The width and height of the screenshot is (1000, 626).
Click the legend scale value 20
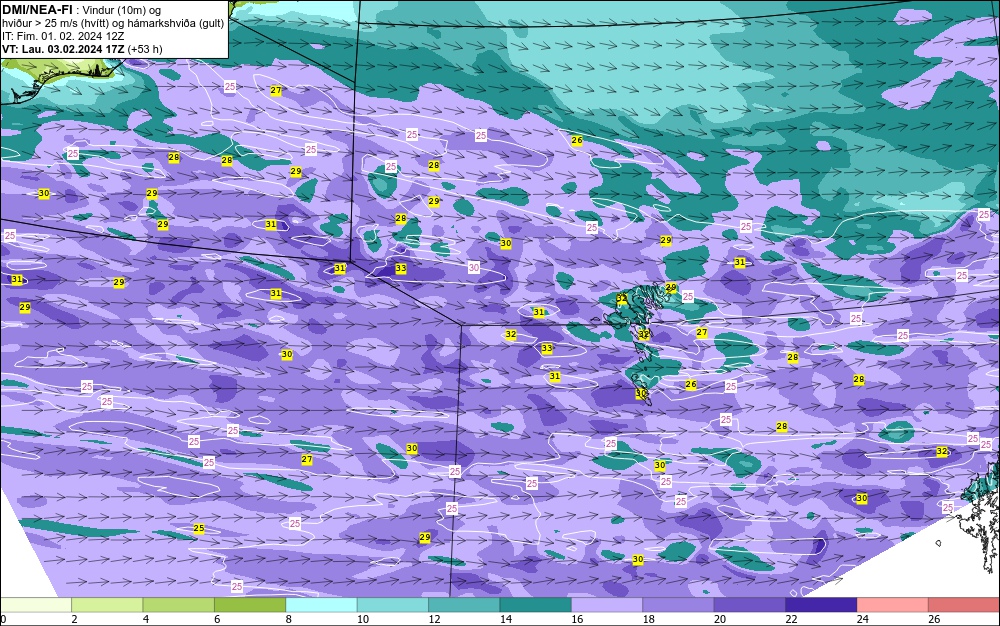(720, 619)
